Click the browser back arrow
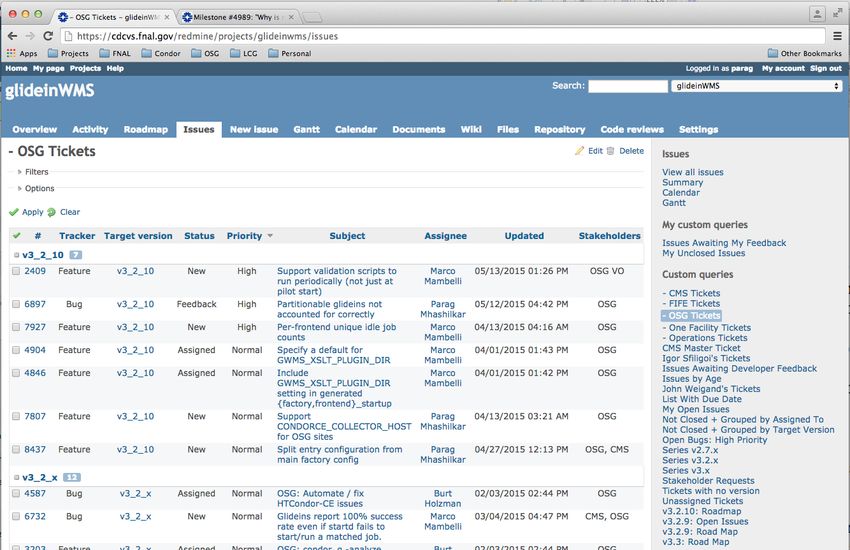850x550 pixels. (x=12, y=36)
